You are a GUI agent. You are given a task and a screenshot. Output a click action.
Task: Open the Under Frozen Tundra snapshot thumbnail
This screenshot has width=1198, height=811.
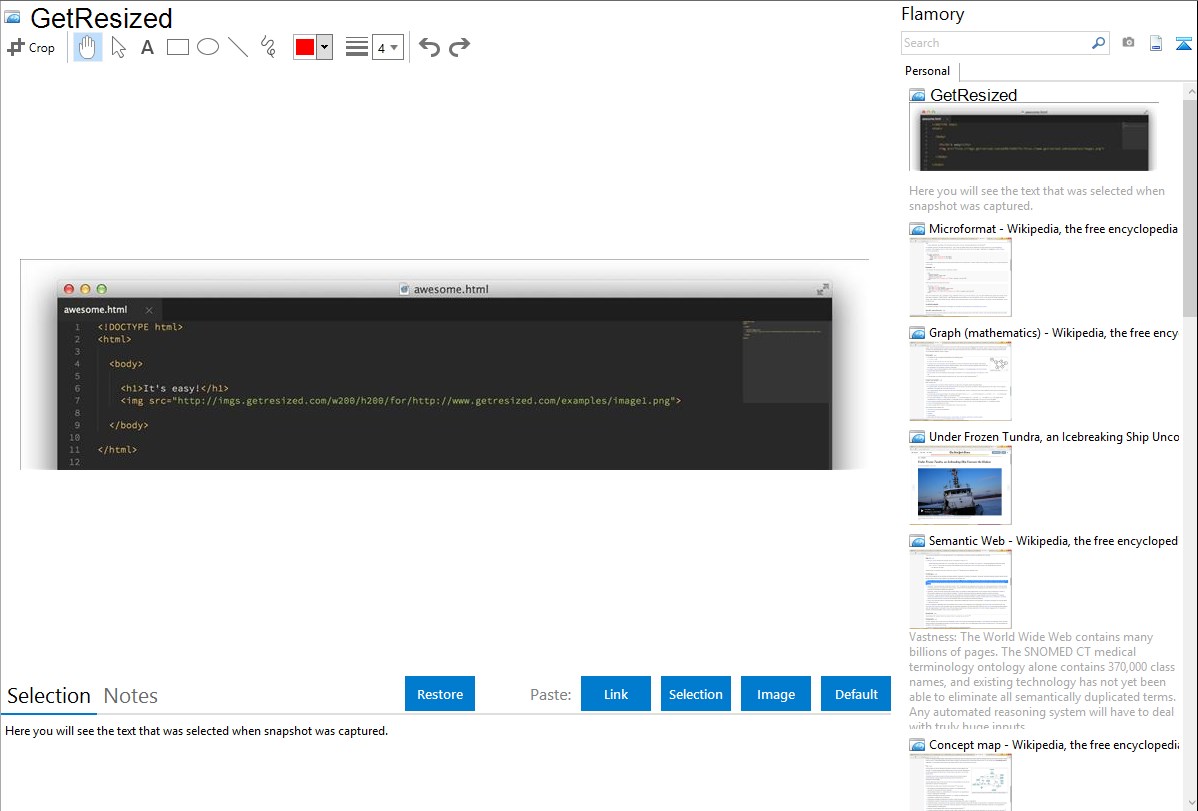pos(960,485)
